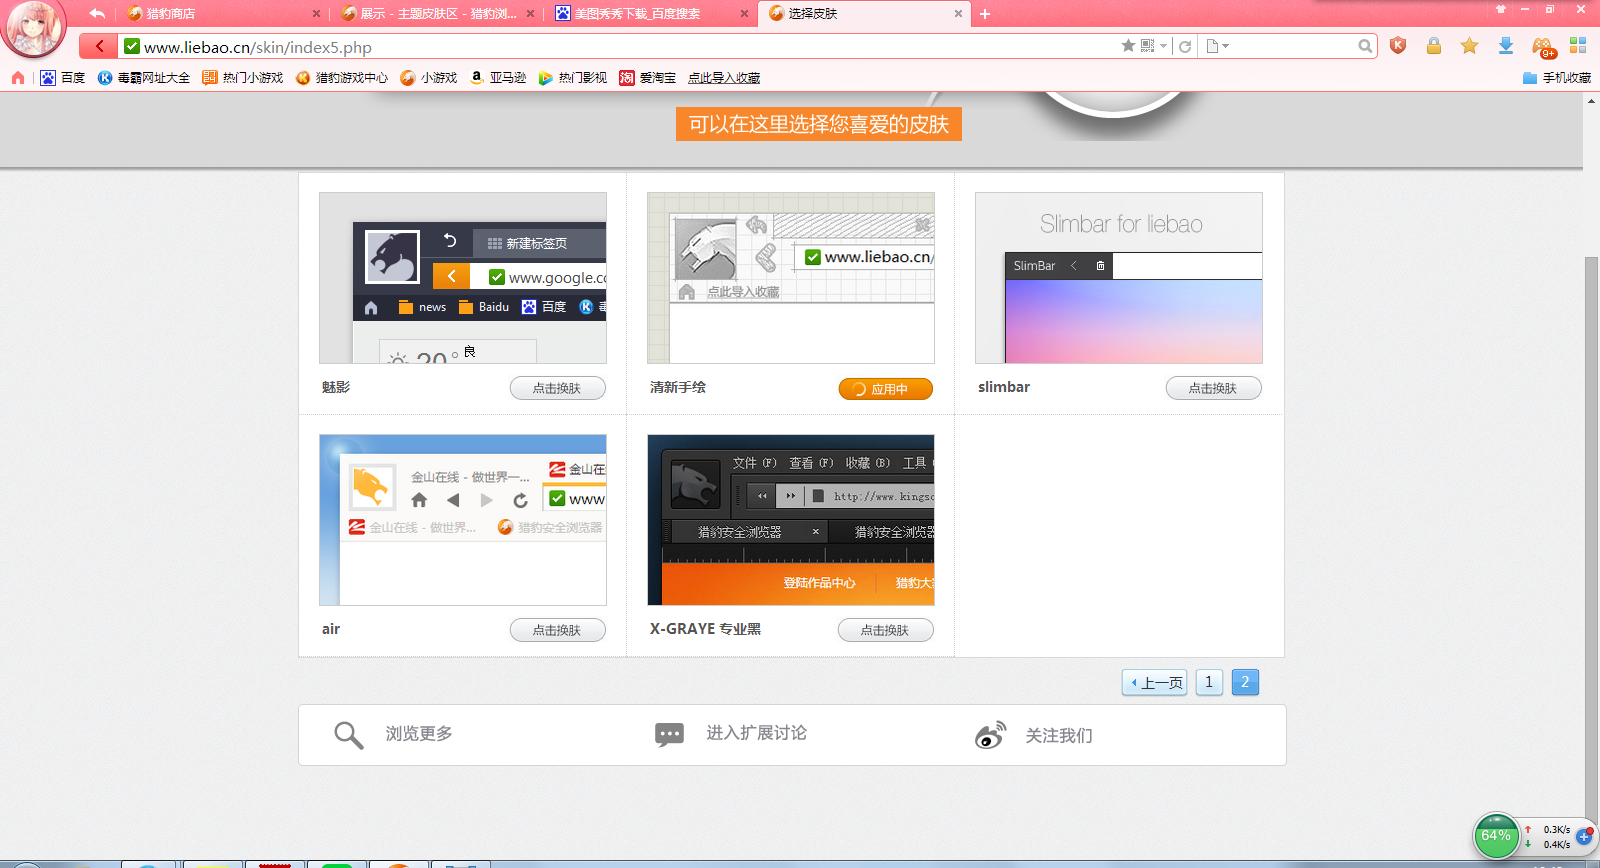Expand the QR code dropdown arrow
The width and height of the screenshot is (1600, 868).
(1163, 46)
